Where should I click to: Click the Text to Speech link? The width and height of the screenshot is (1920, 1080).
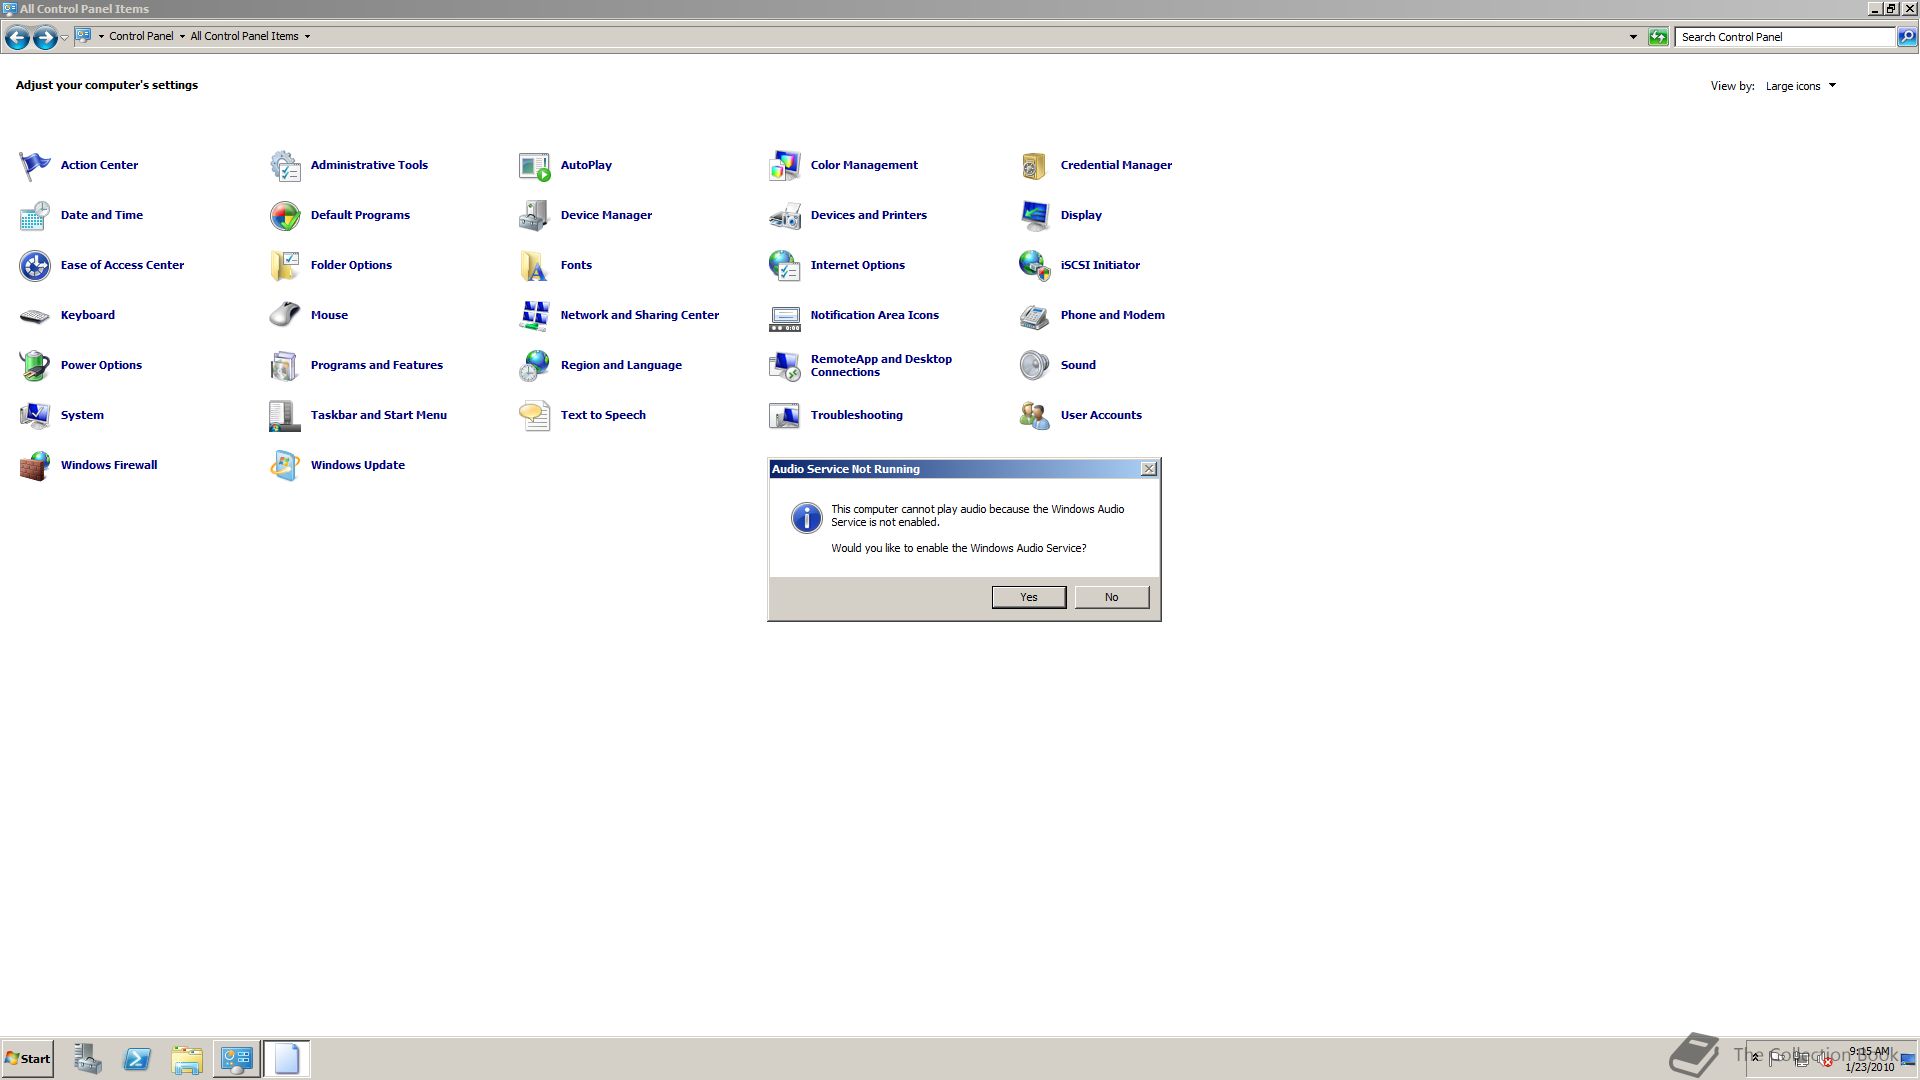point(603,415)
